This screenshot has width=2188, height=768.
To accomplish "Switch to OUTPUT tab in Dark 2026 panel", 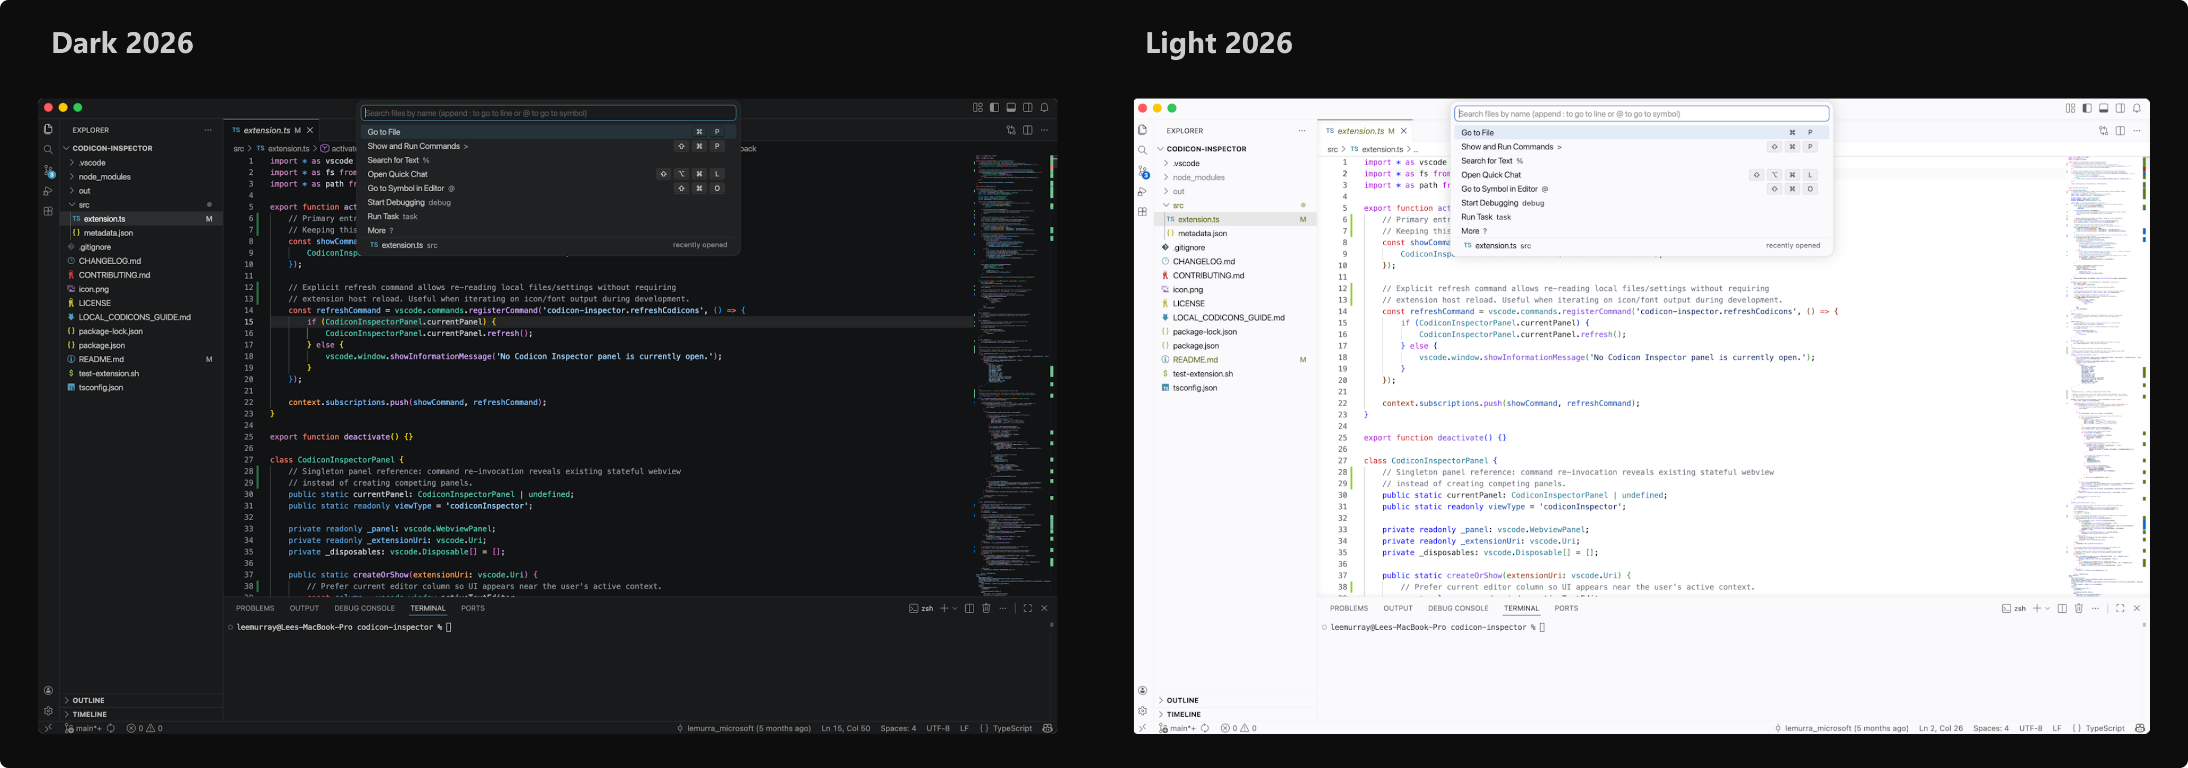I will point(304,608).
